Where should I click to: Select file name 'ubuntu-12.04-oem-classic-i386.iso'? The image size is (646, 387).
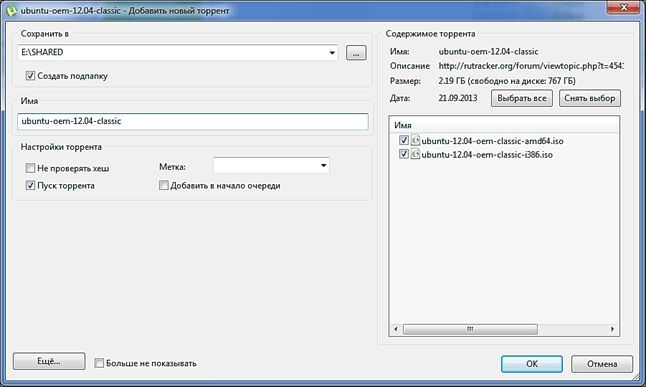pos(487,155)
